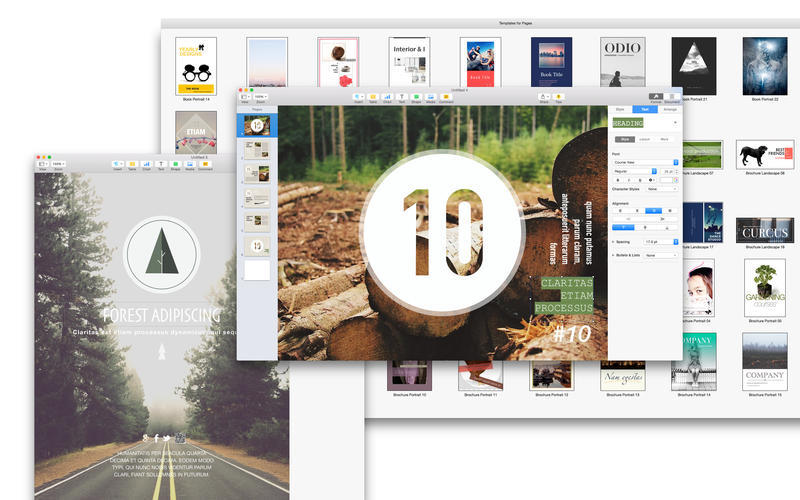Switch to the Style tab in the inspector
Screen dimensions: 800x500
(x=620, y=108)
